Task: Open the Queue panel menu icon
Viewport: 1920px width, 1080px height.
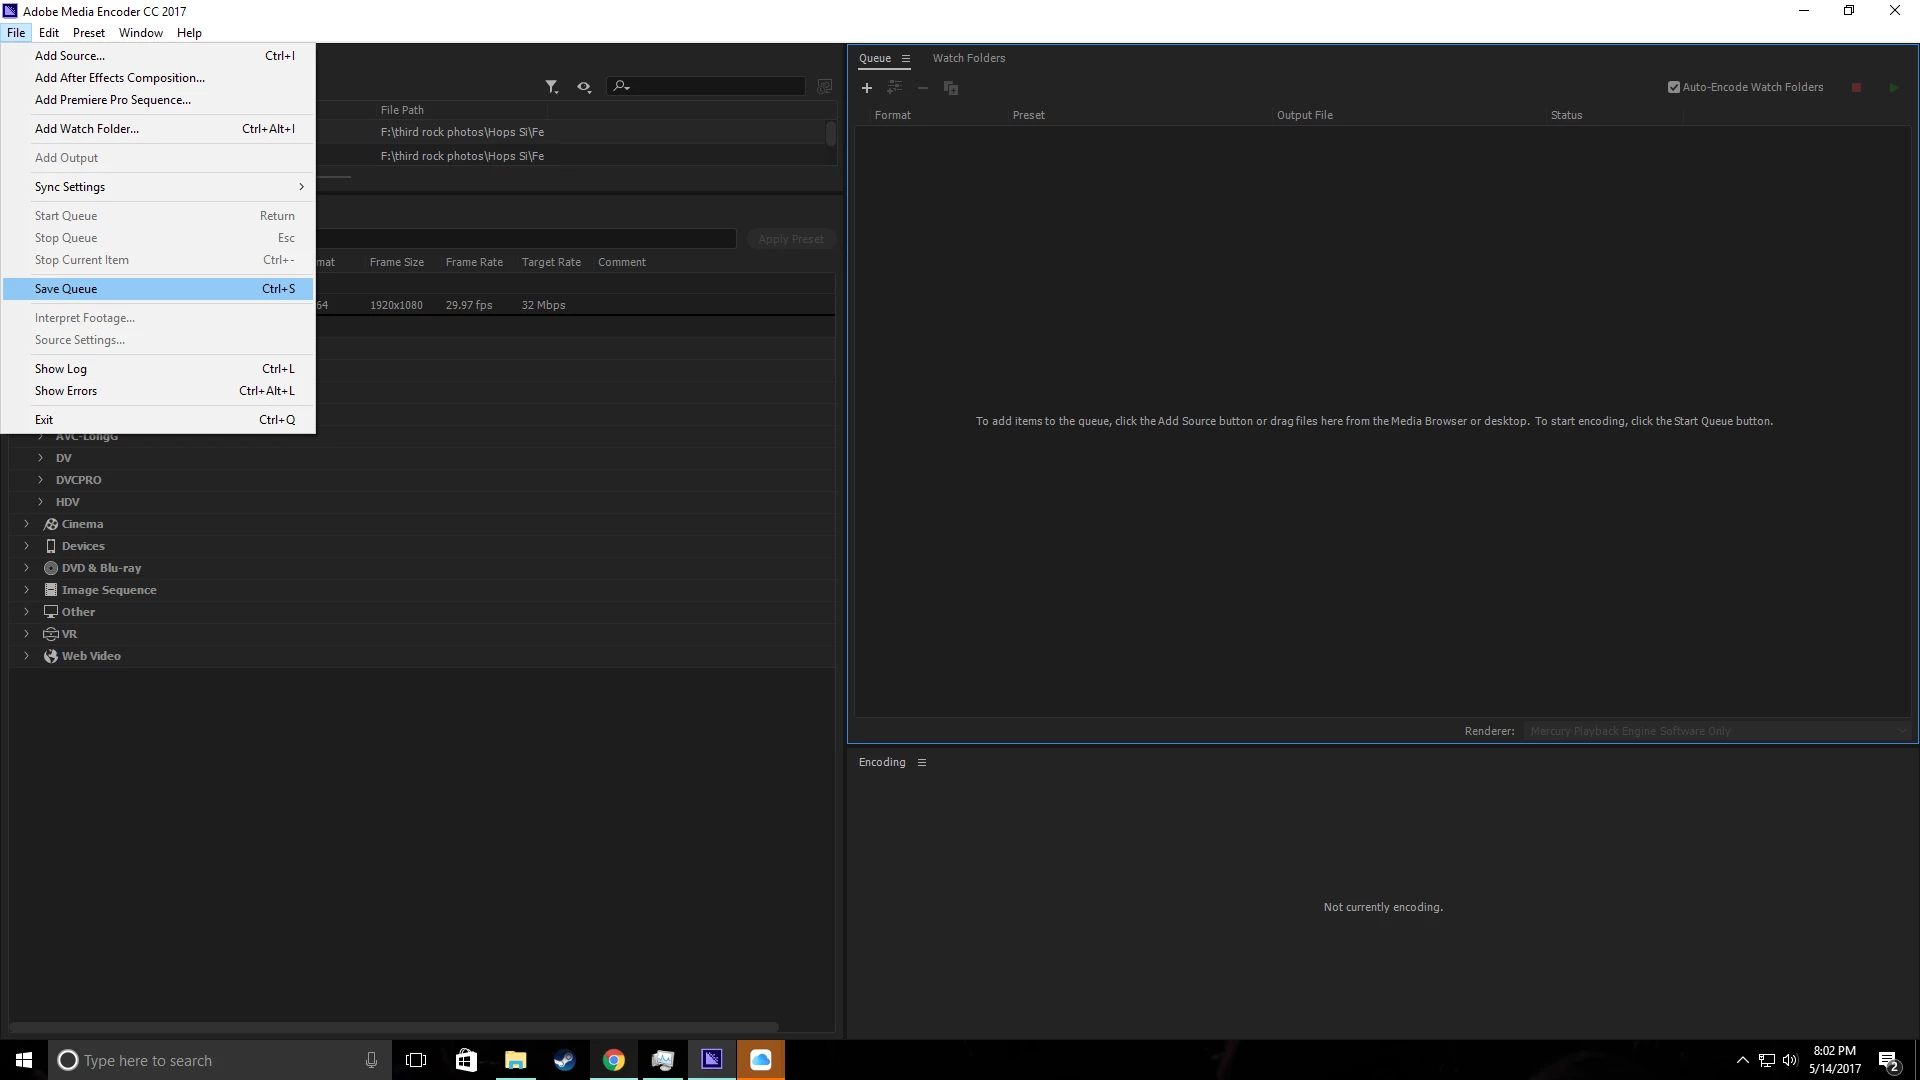Action: (x=906, y=58)
